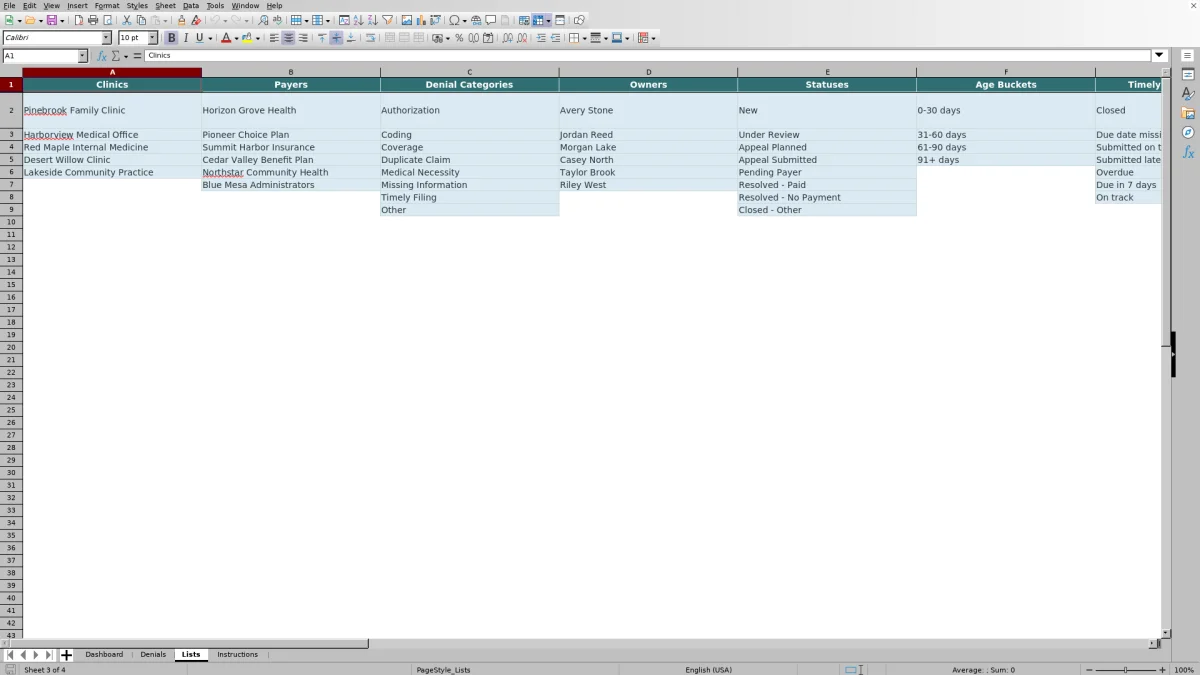1200x675 pixels.
Task: Toggle Center Vertically alignment
Action: point(336,38)
